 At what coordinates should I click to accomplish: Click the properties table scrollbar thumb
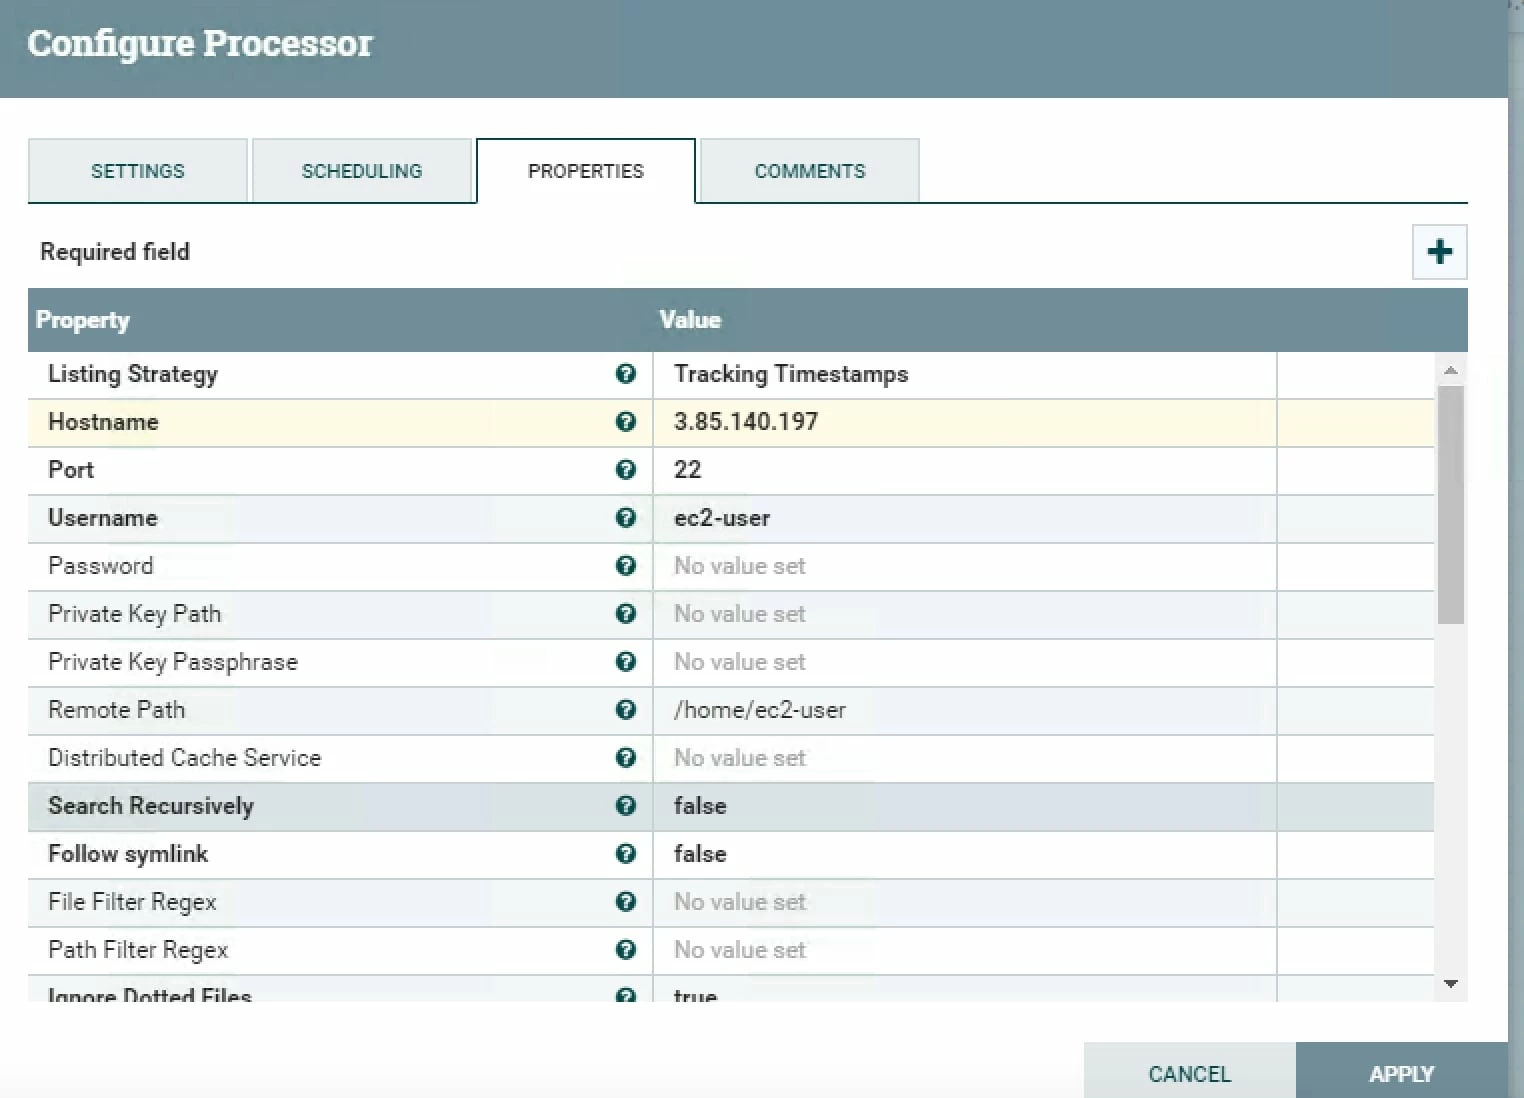pos(1451,505)
